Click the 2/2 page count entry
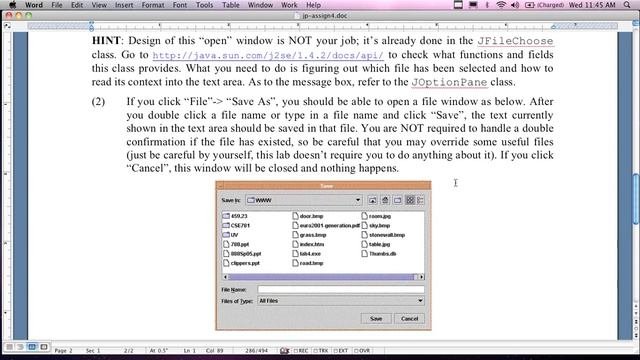The width and height of the screenshot is (640, 360). 129,351
